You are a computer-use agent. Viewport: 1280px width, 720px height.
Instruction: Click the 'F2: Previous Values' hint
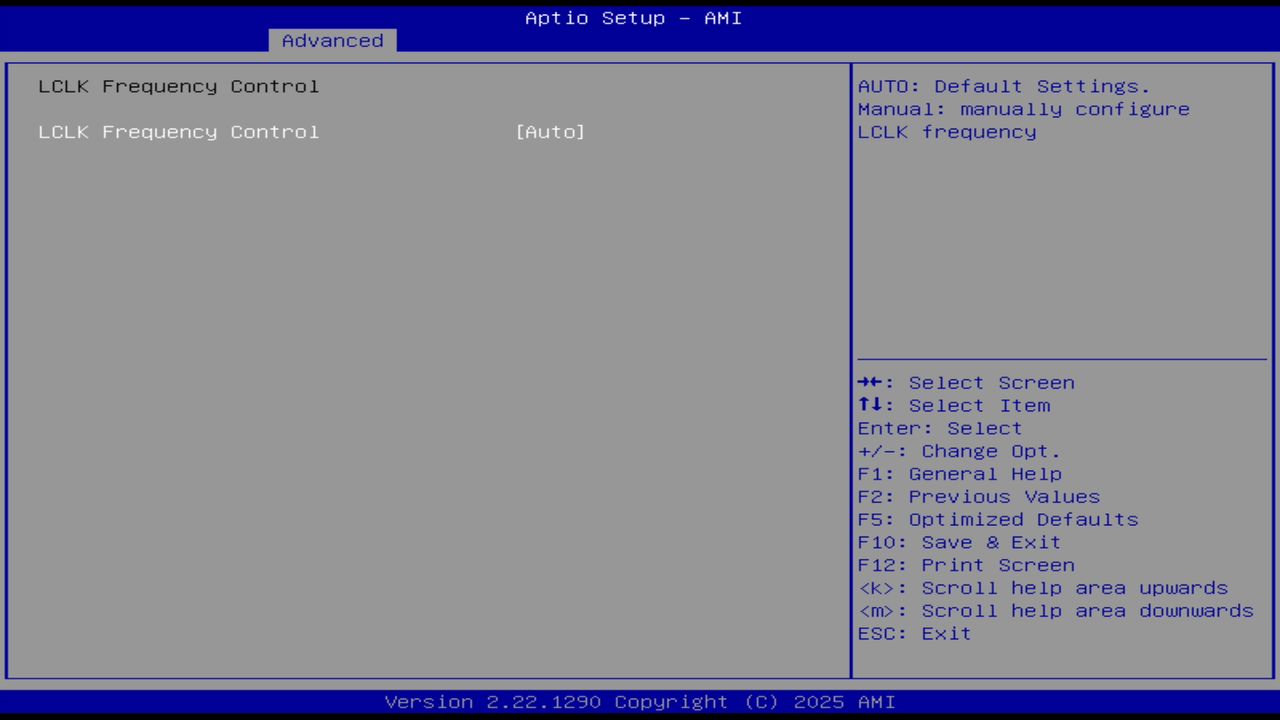(x=979, y=497)
